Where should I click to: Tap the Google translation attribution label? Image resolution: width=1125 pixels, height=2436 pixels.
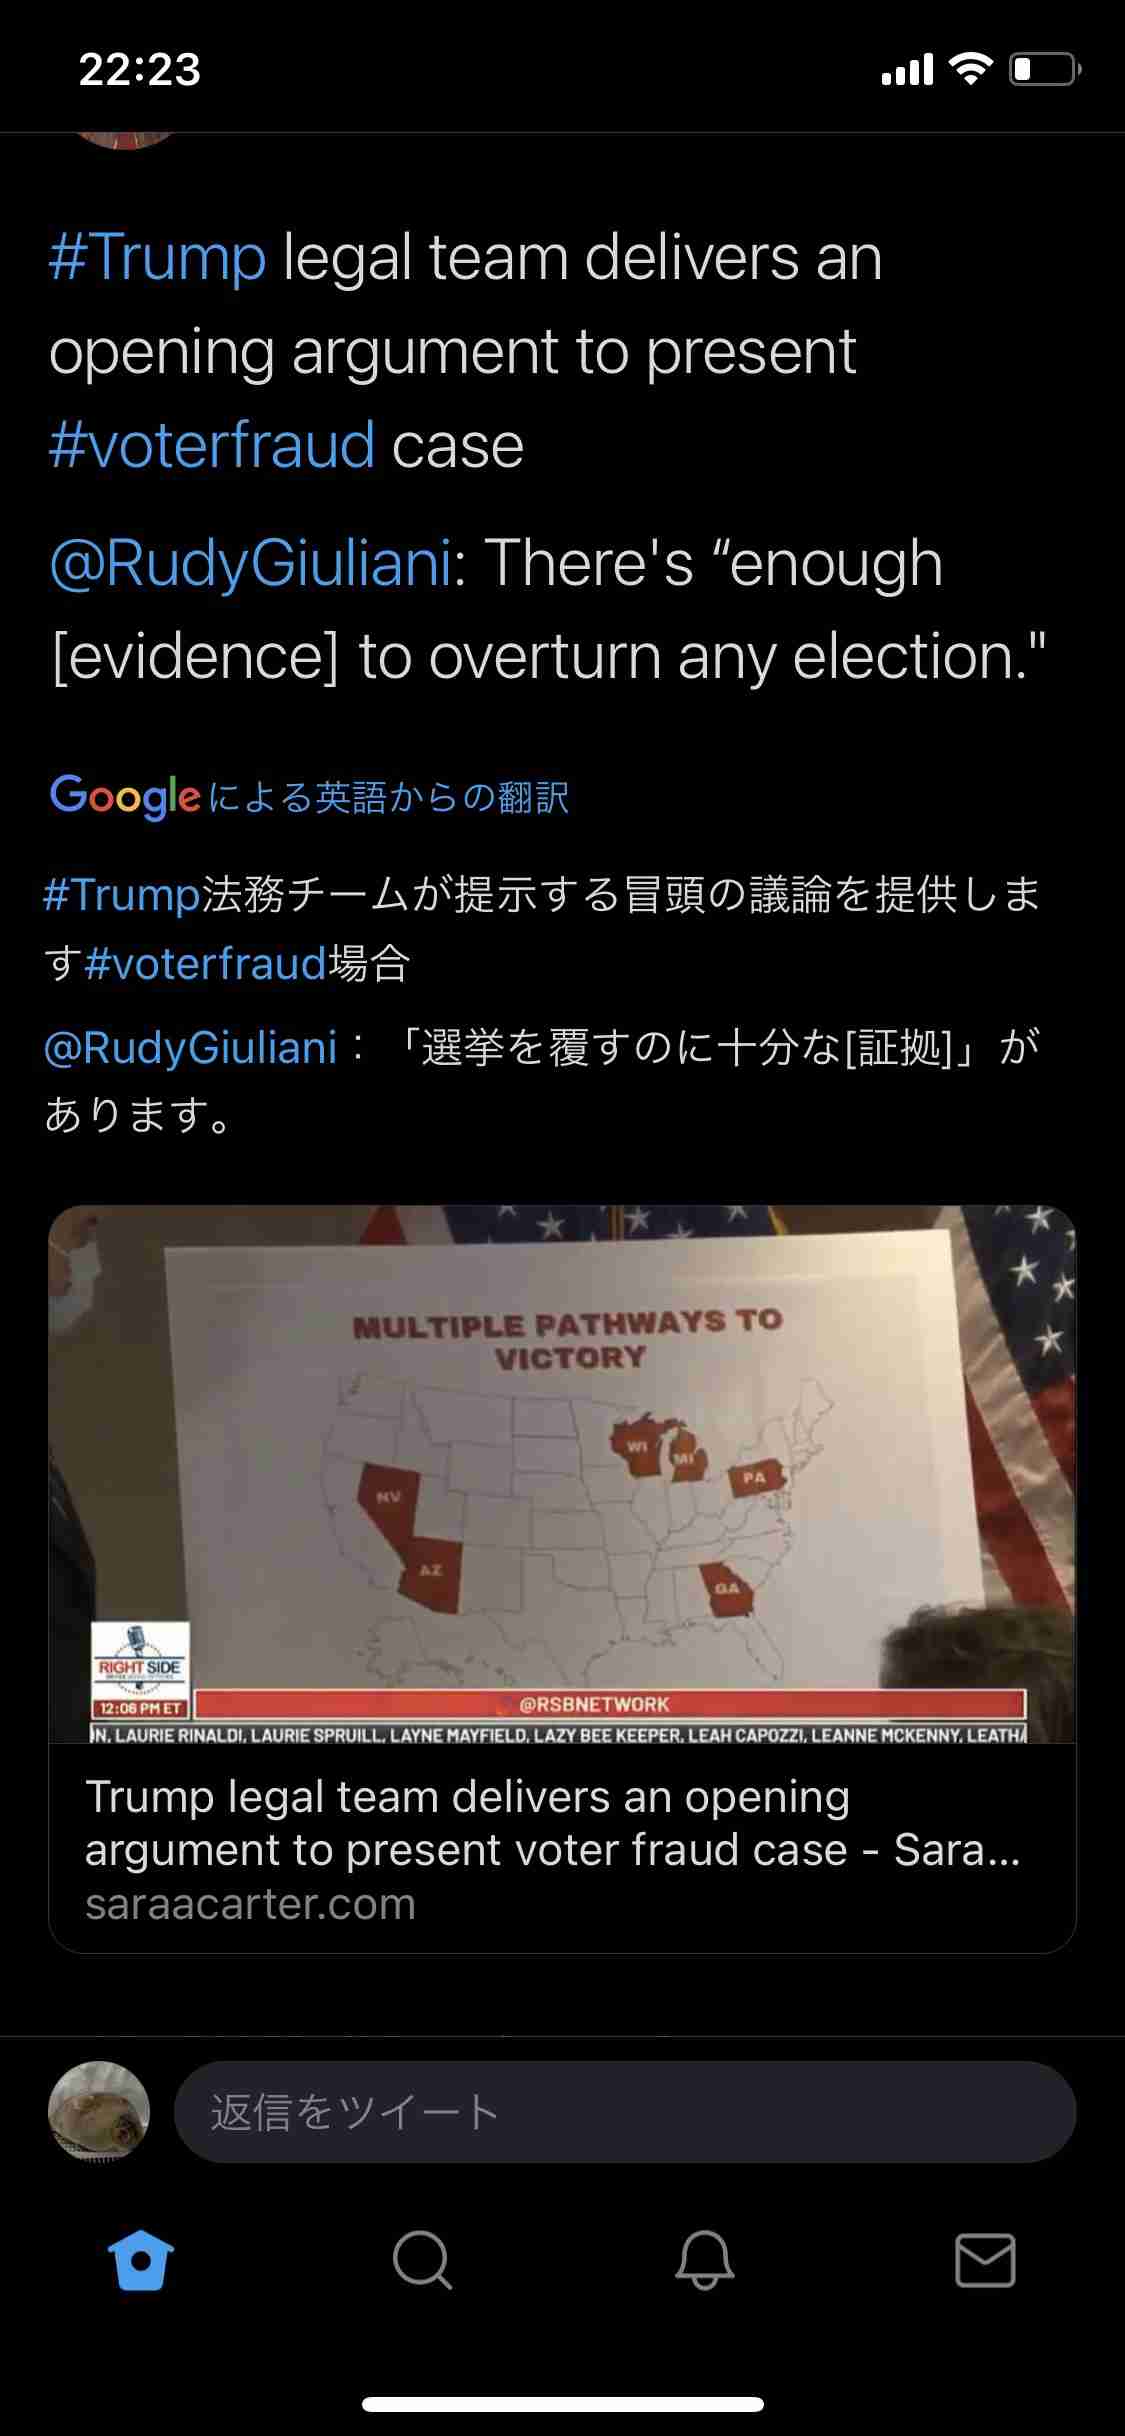309,797
